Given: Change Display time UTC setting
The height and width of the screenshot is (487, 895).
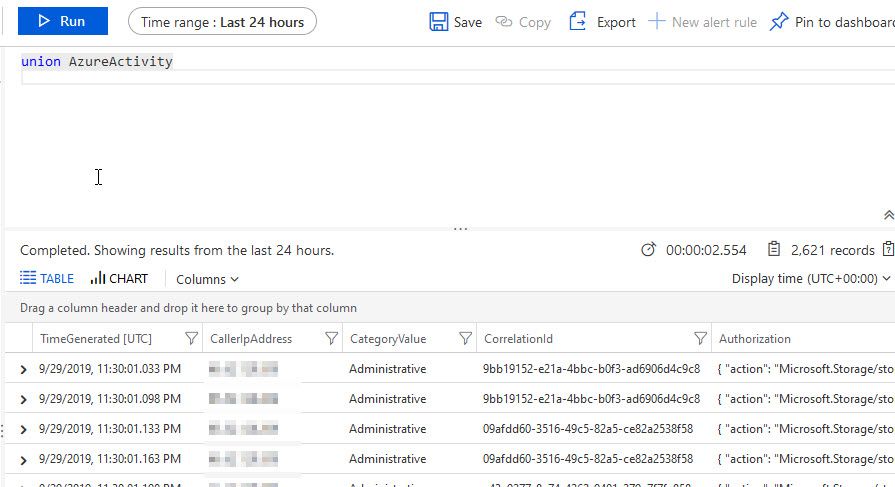Looking at the screenshot, I should (x=810, y=279).
